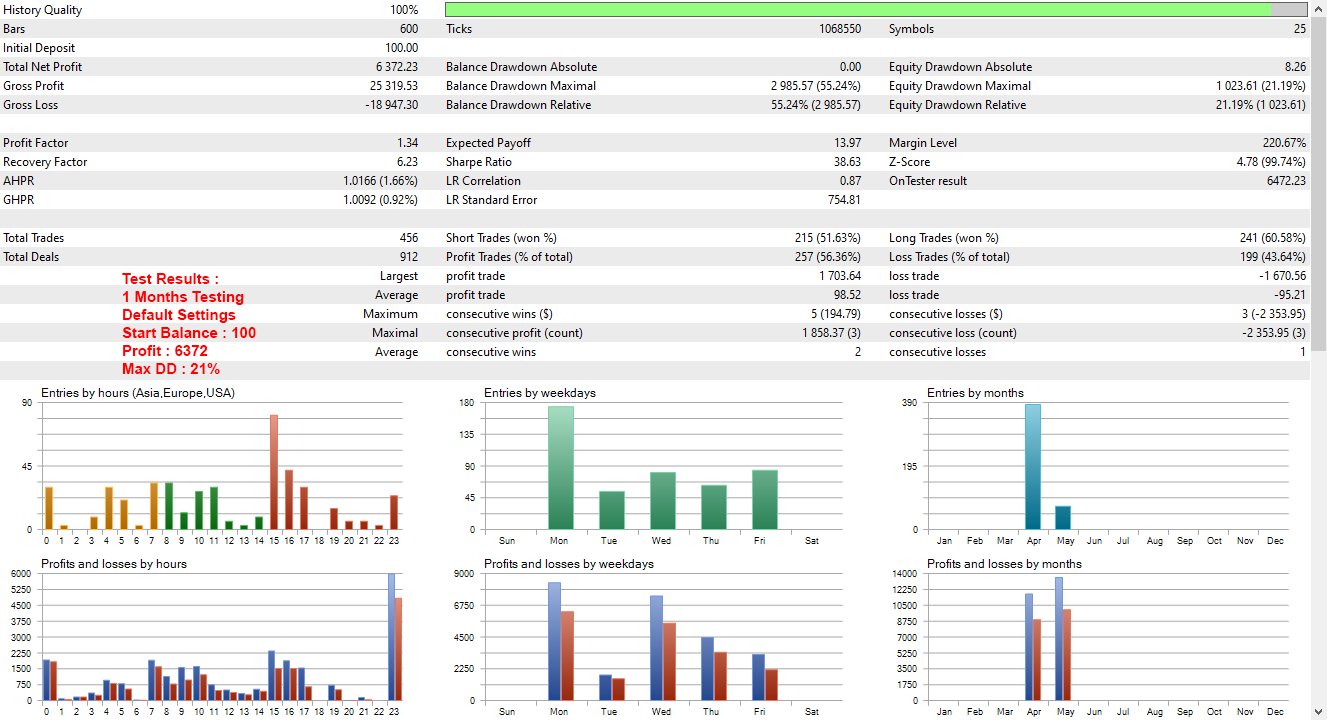Click the scrollbar down arrow
Screen dimensions: 1327x720
(1319, 712)
